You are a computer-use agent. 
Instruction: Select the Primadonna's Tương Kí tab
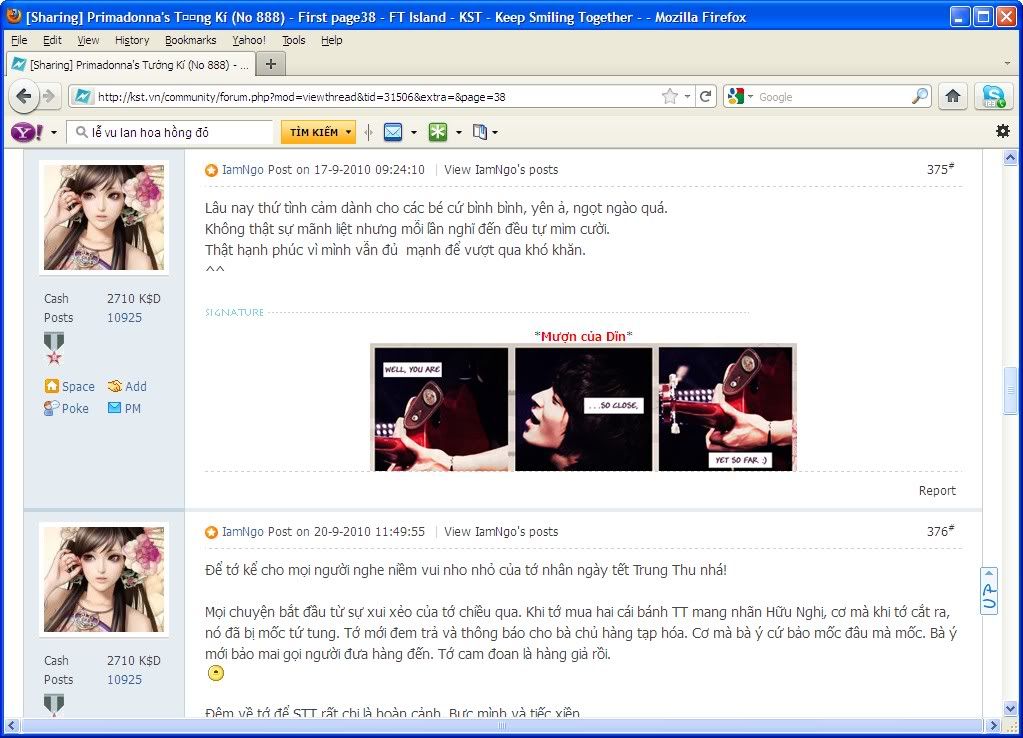tap(130, 65)
